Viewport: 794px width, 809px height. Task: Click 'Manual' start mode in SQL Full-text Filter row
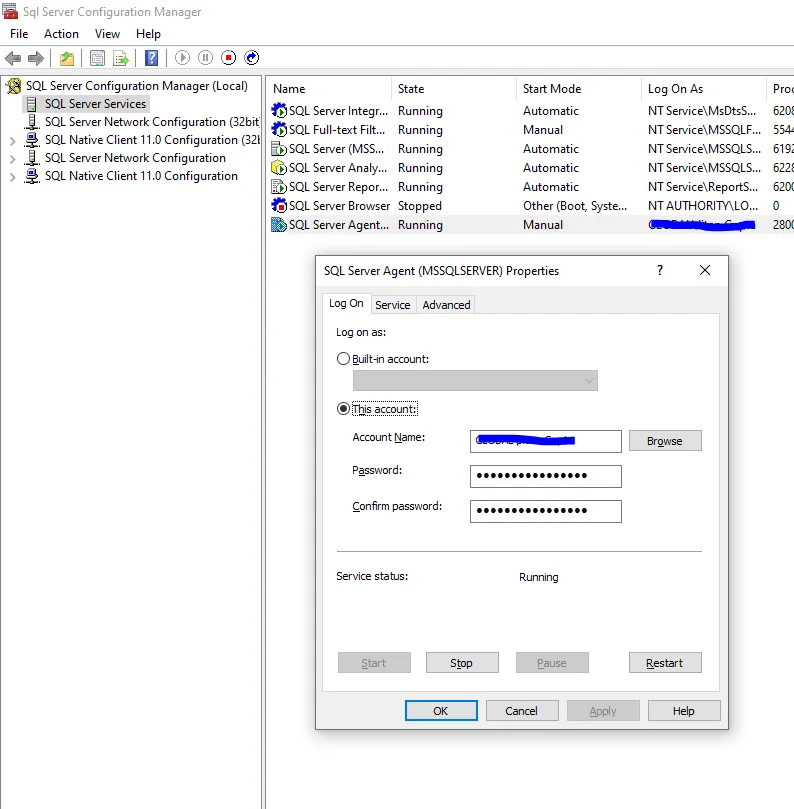point(543,130)
